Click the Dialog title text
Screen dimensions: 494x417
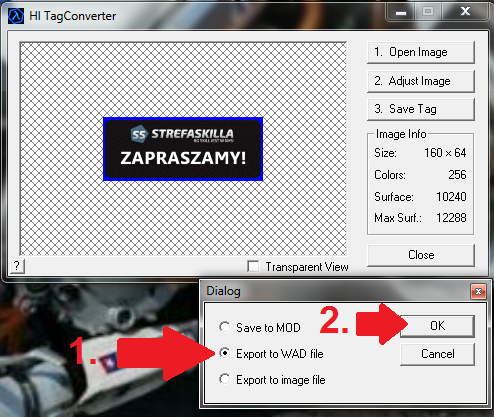point(223,291)
